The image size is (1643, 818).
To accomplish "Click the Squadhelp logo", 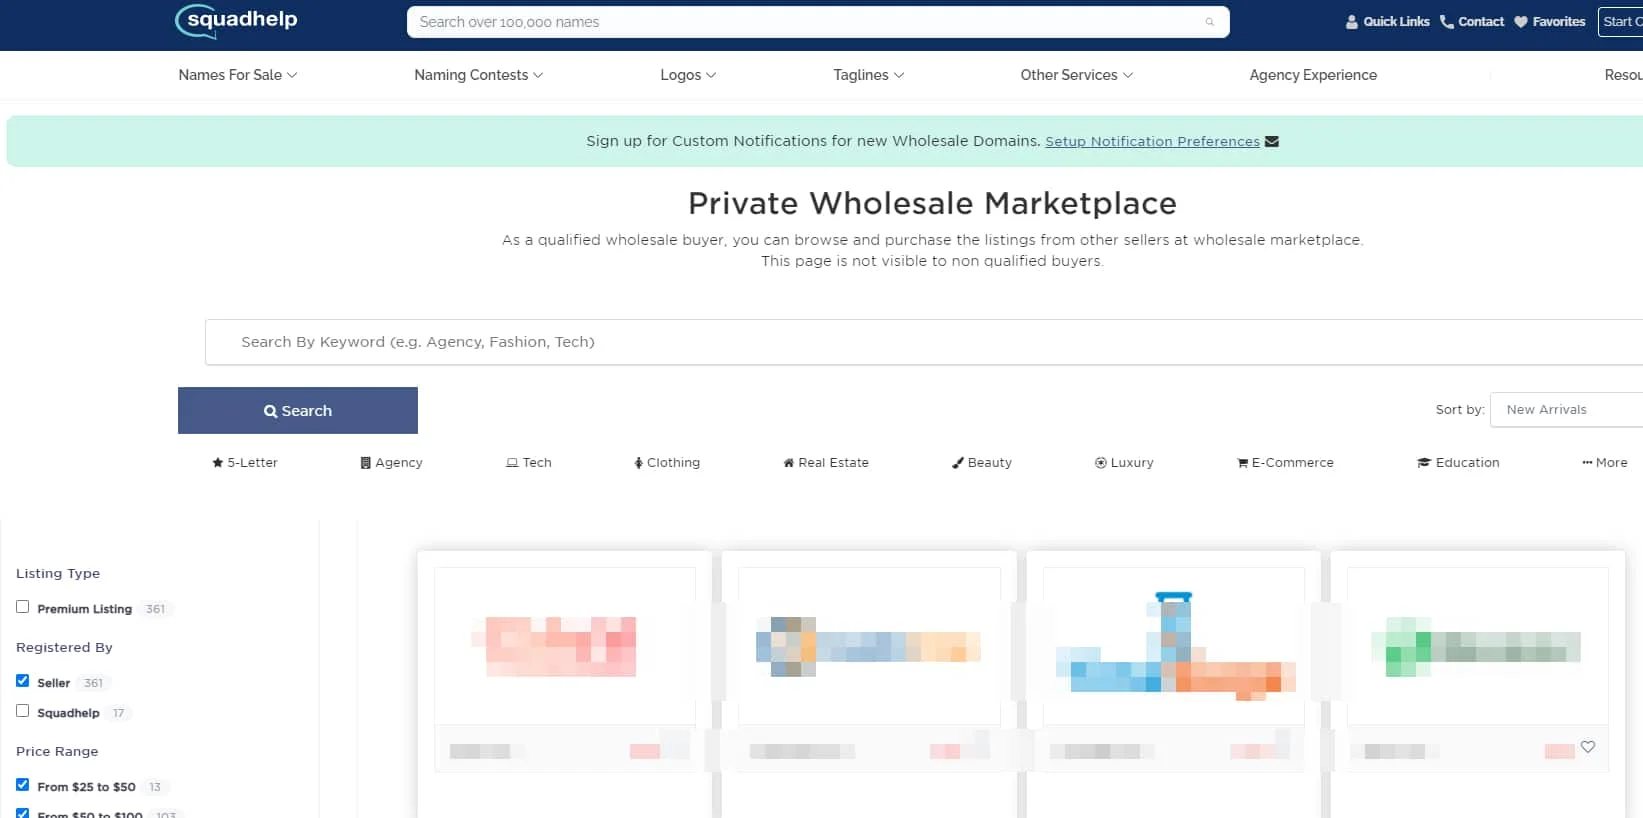I will [x=236, y=21].
